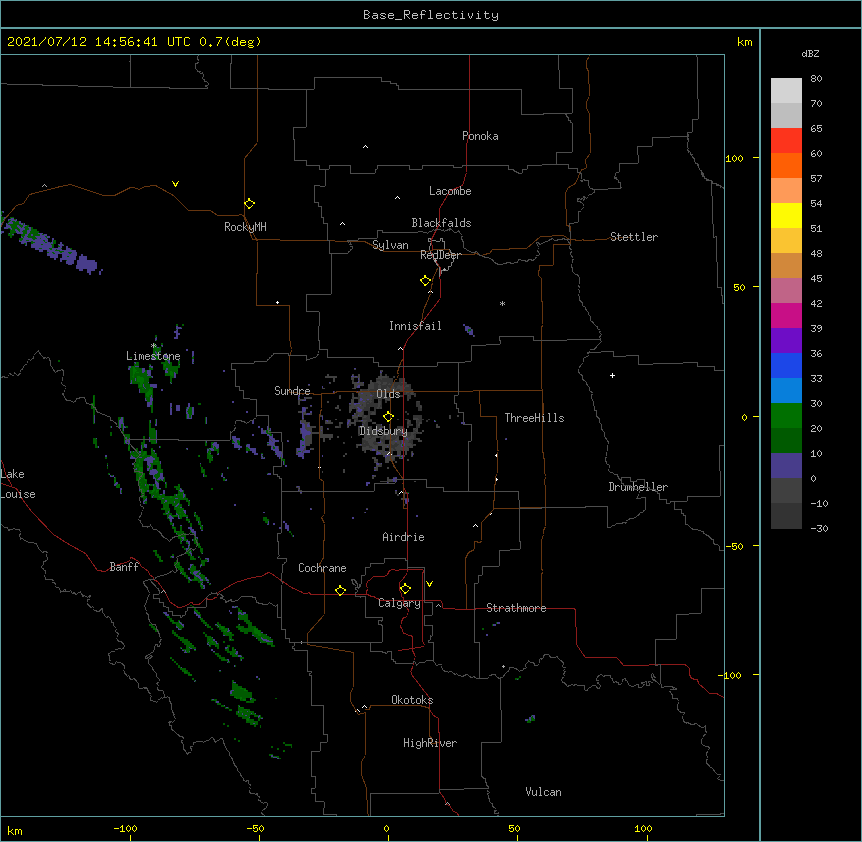Click the Base_Reflectivity title text
862x842 pixels.
point(431,15)
